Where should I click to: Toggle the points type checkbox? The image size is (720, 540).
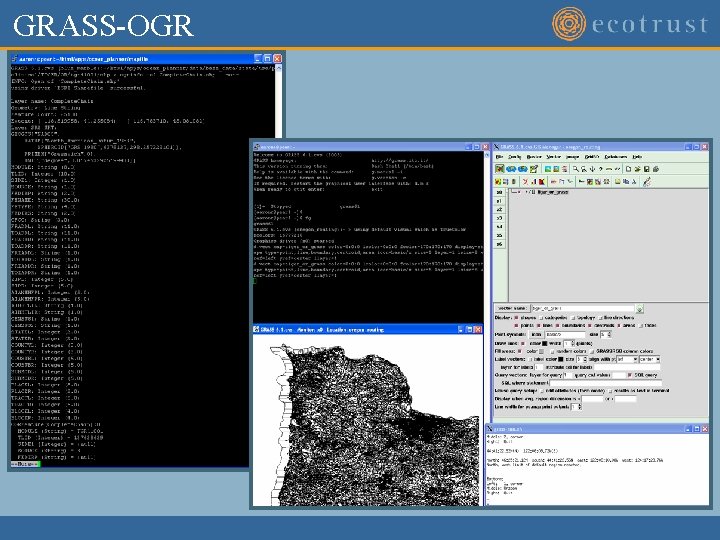(x=516, y=325)
